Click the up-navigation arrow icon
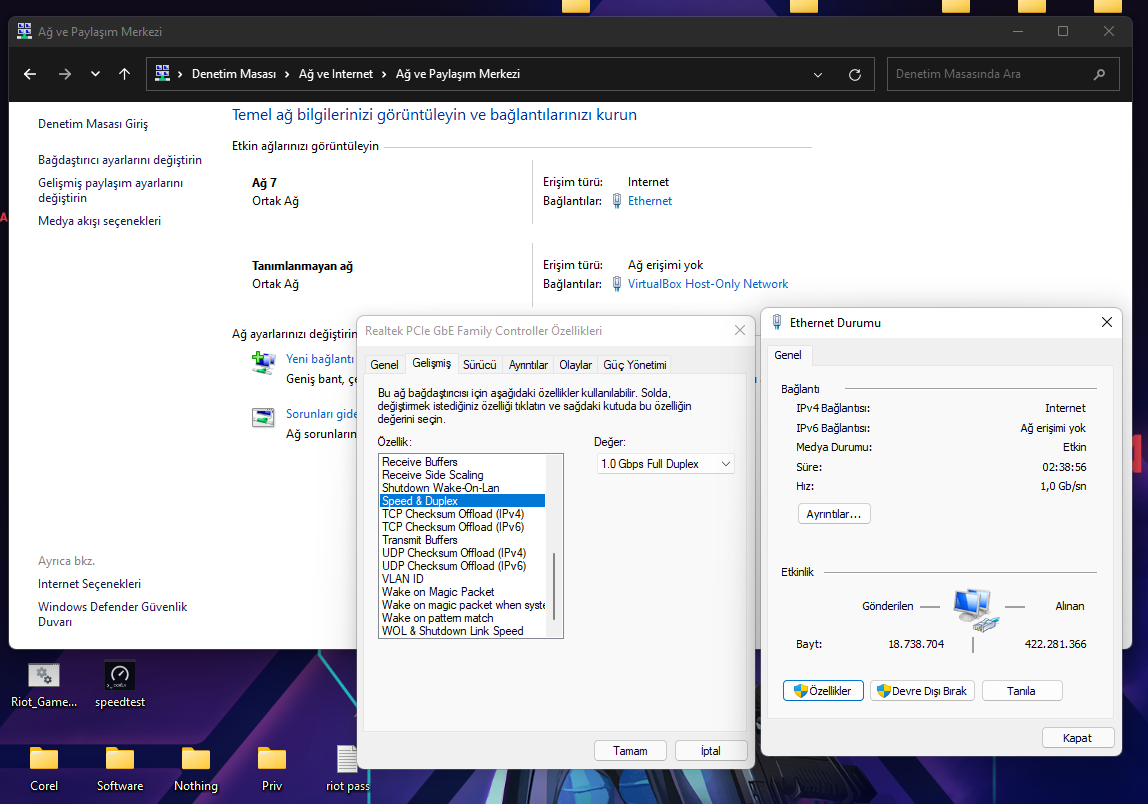The image size is (1148, 804). click(123, 73)
